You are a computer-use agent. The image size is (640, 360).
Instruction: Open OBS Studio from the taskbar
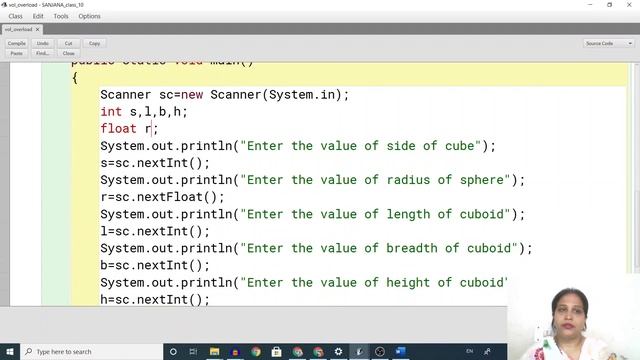pyautogui.click(x=380, y=351)
